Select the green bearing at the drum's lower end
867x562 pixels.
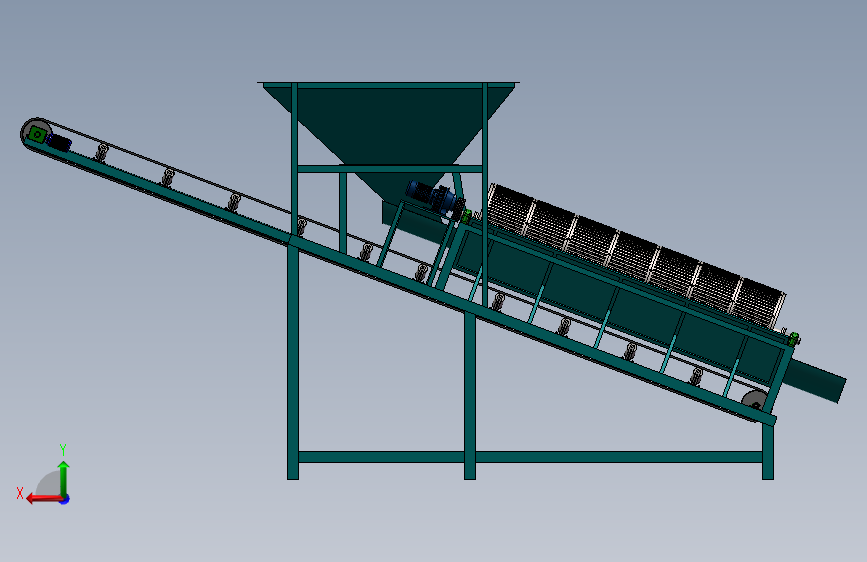[x=793, y=339]
